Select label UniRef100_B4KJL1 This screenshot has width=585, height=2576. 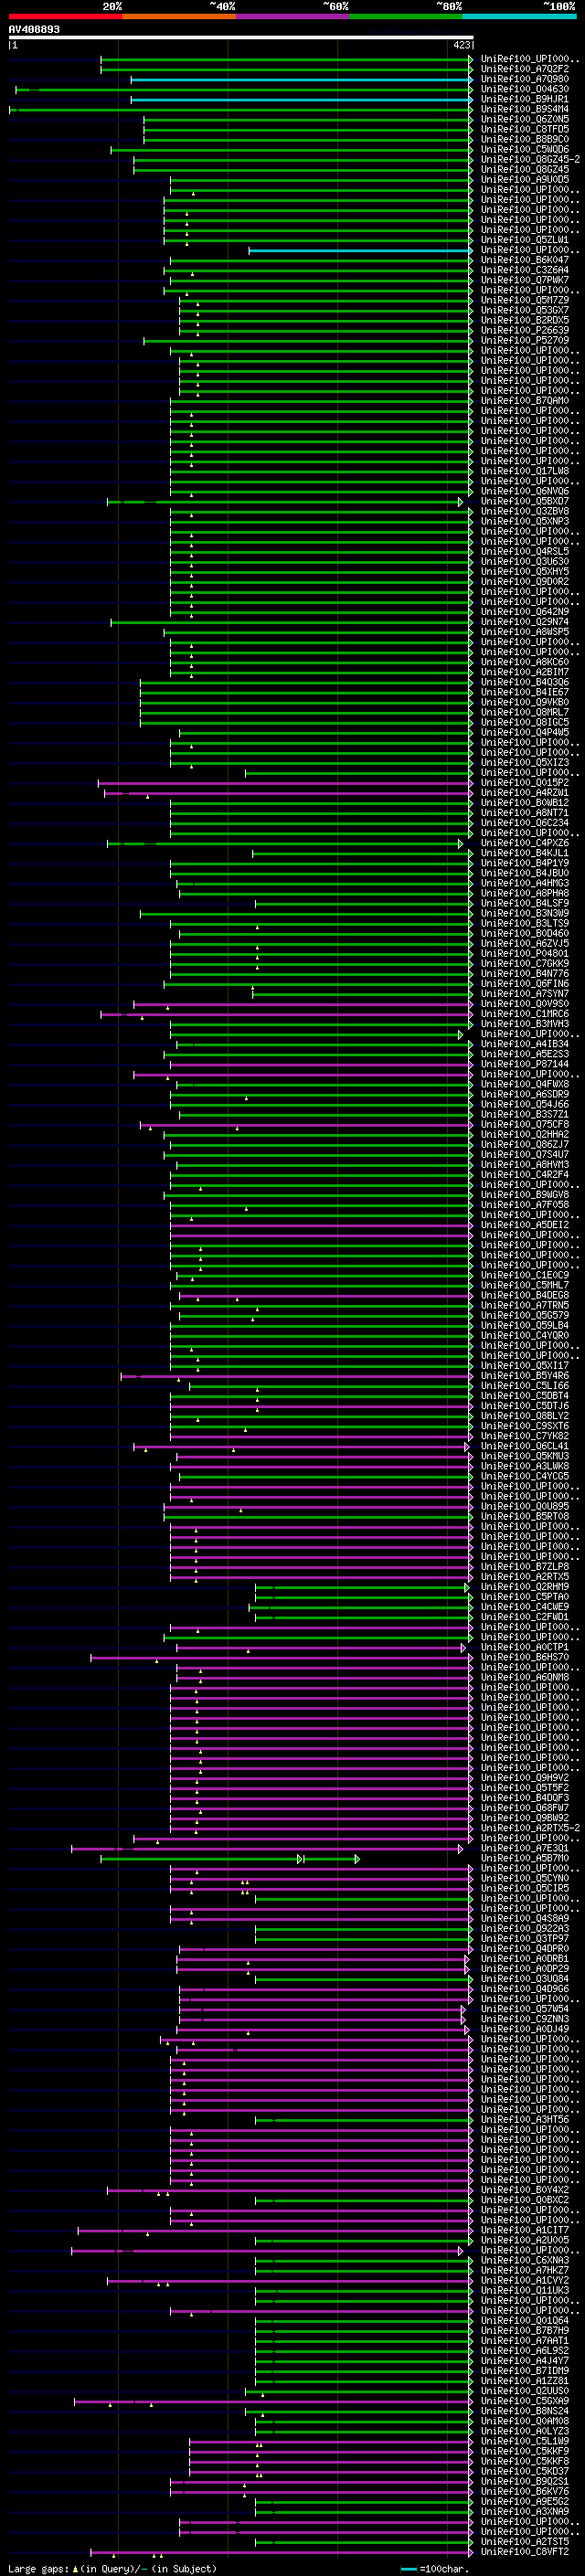click(x=525, y=853)
